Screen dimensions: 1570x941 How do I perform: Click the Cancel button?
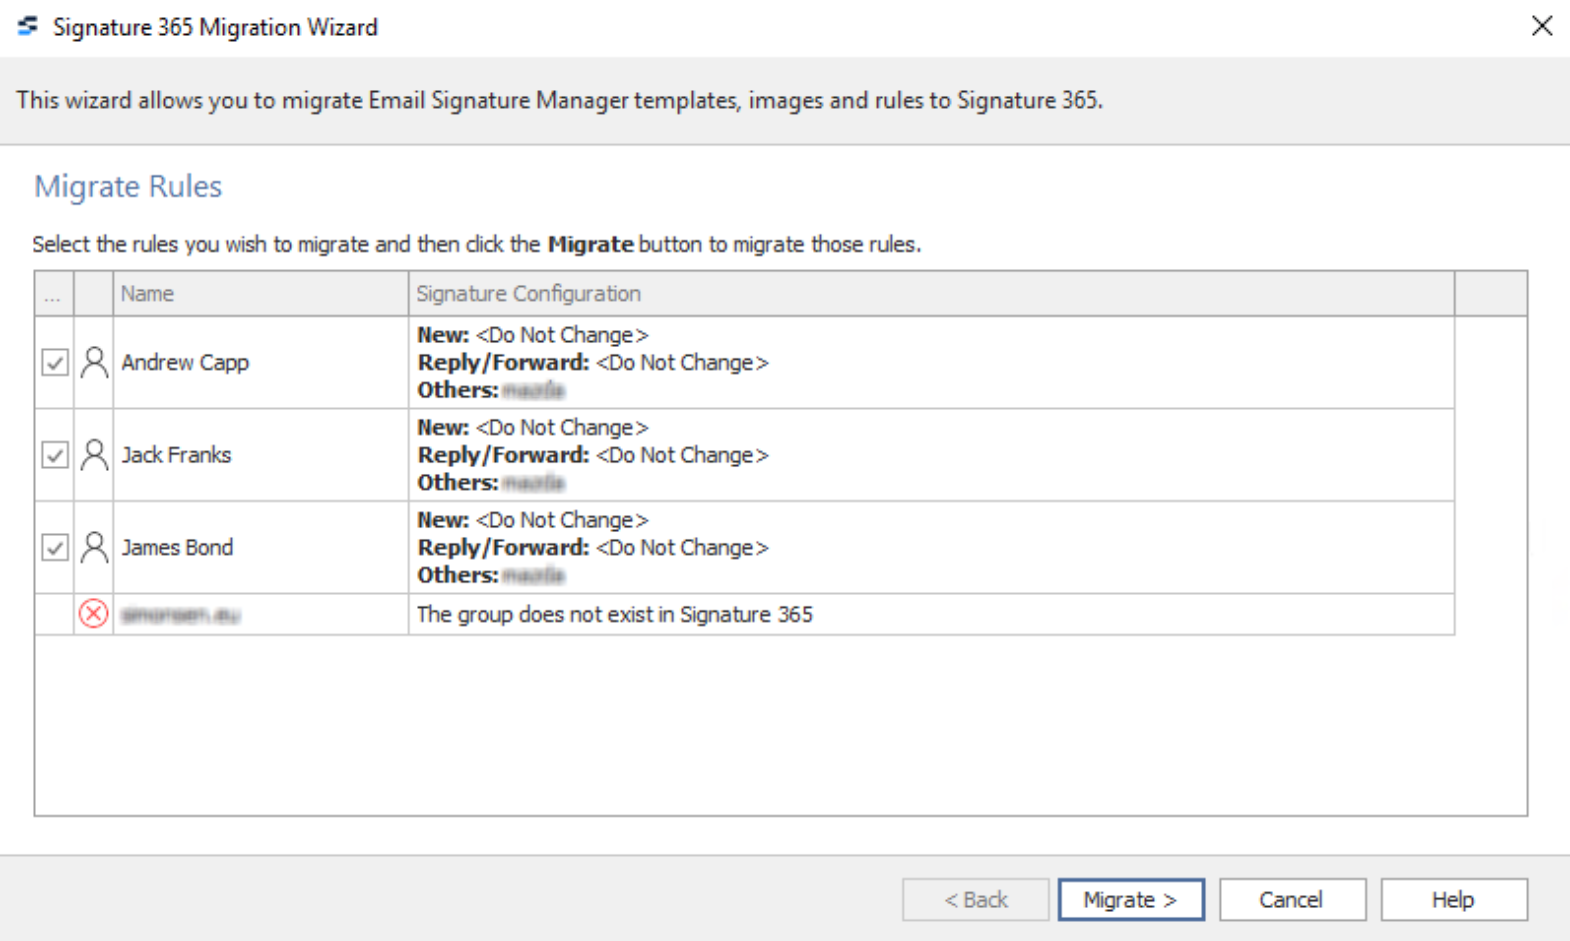tap(1292, 899)
